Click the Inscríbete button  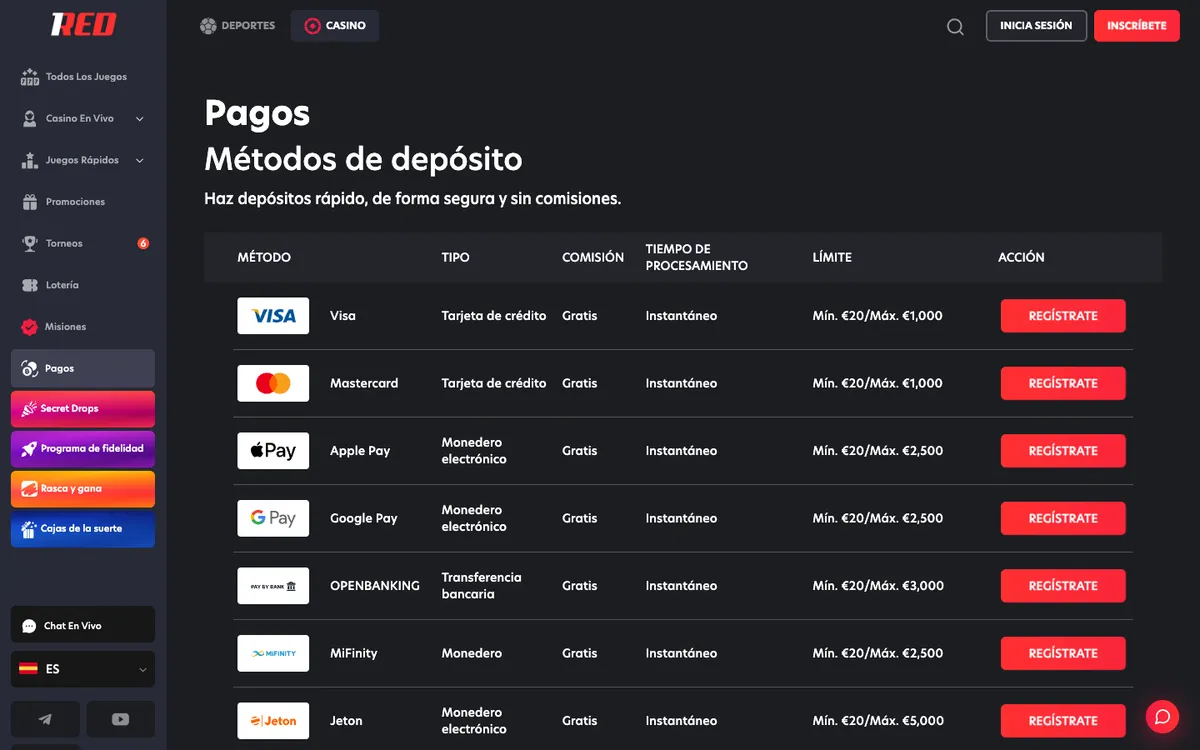(x=1137, y=26)
